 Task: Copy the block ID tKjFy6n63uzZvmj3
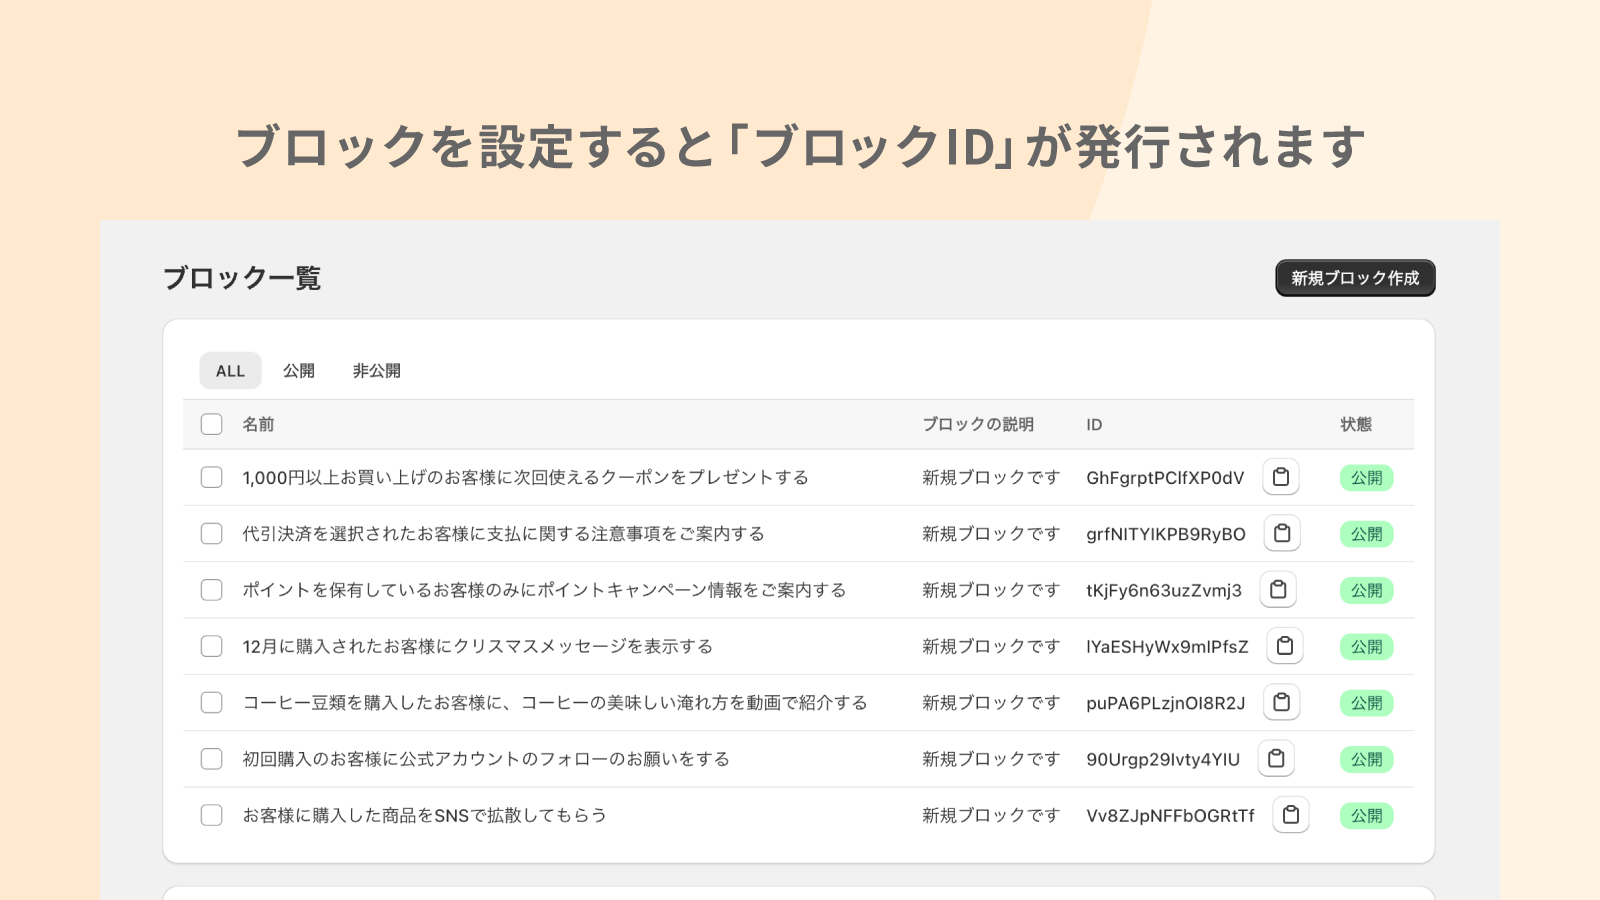point(1279,590)
